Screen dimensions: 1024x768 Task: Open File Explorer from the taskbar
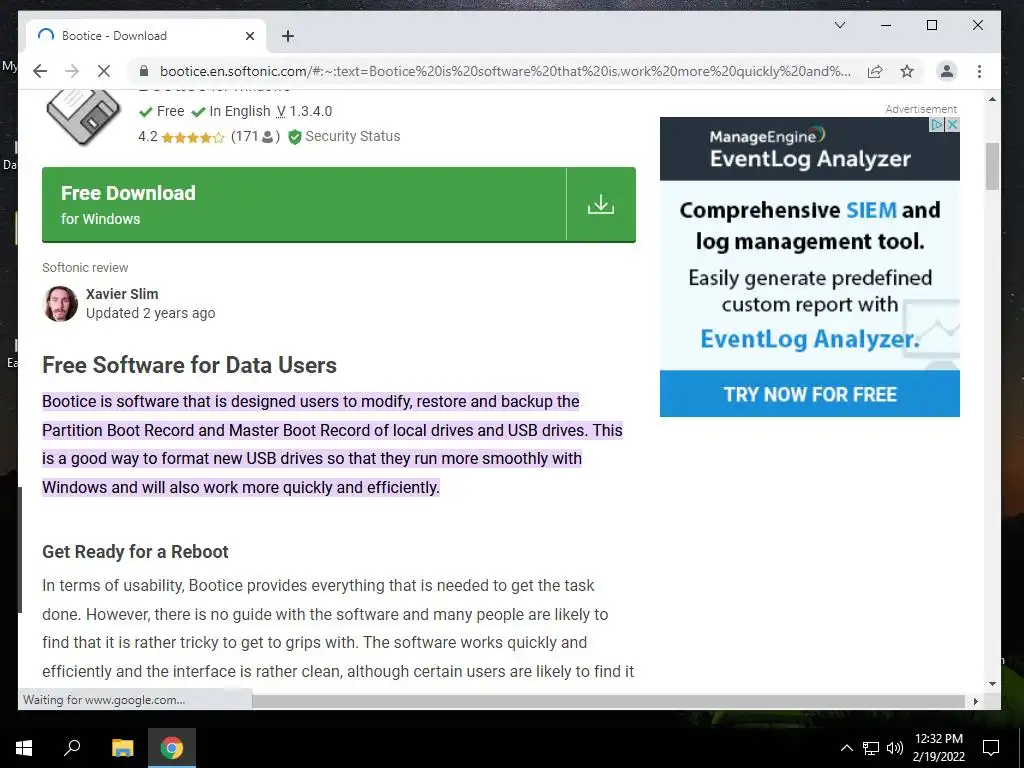(x=122, y=748)
